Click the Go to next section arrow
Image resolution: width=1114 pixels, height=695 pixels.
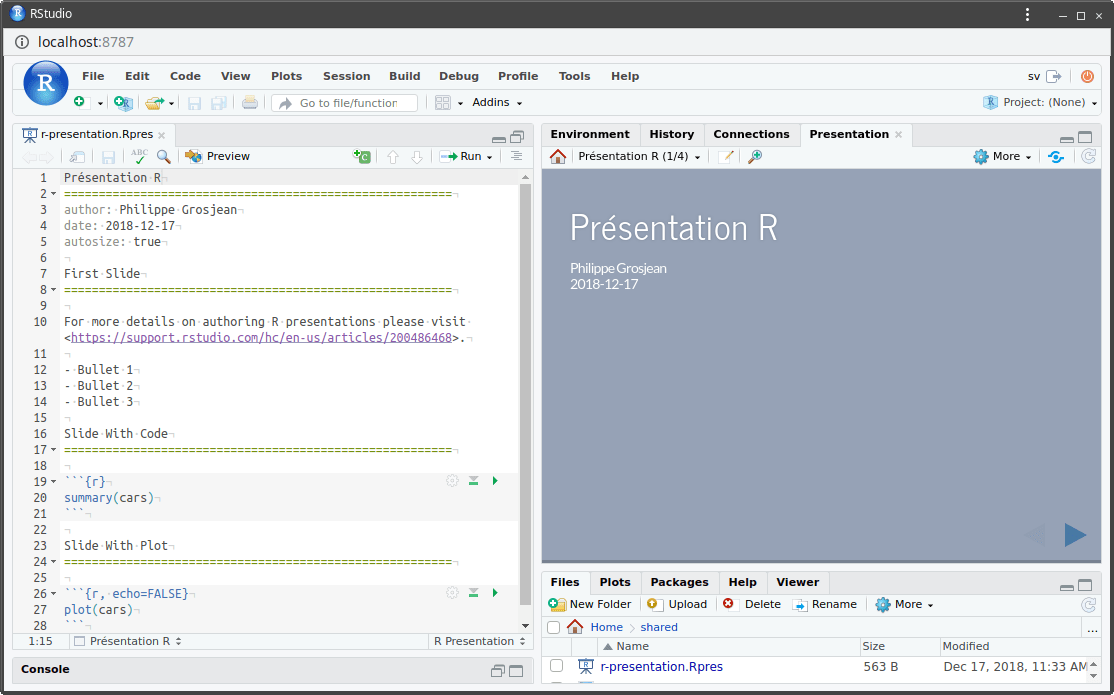point(417,156)
